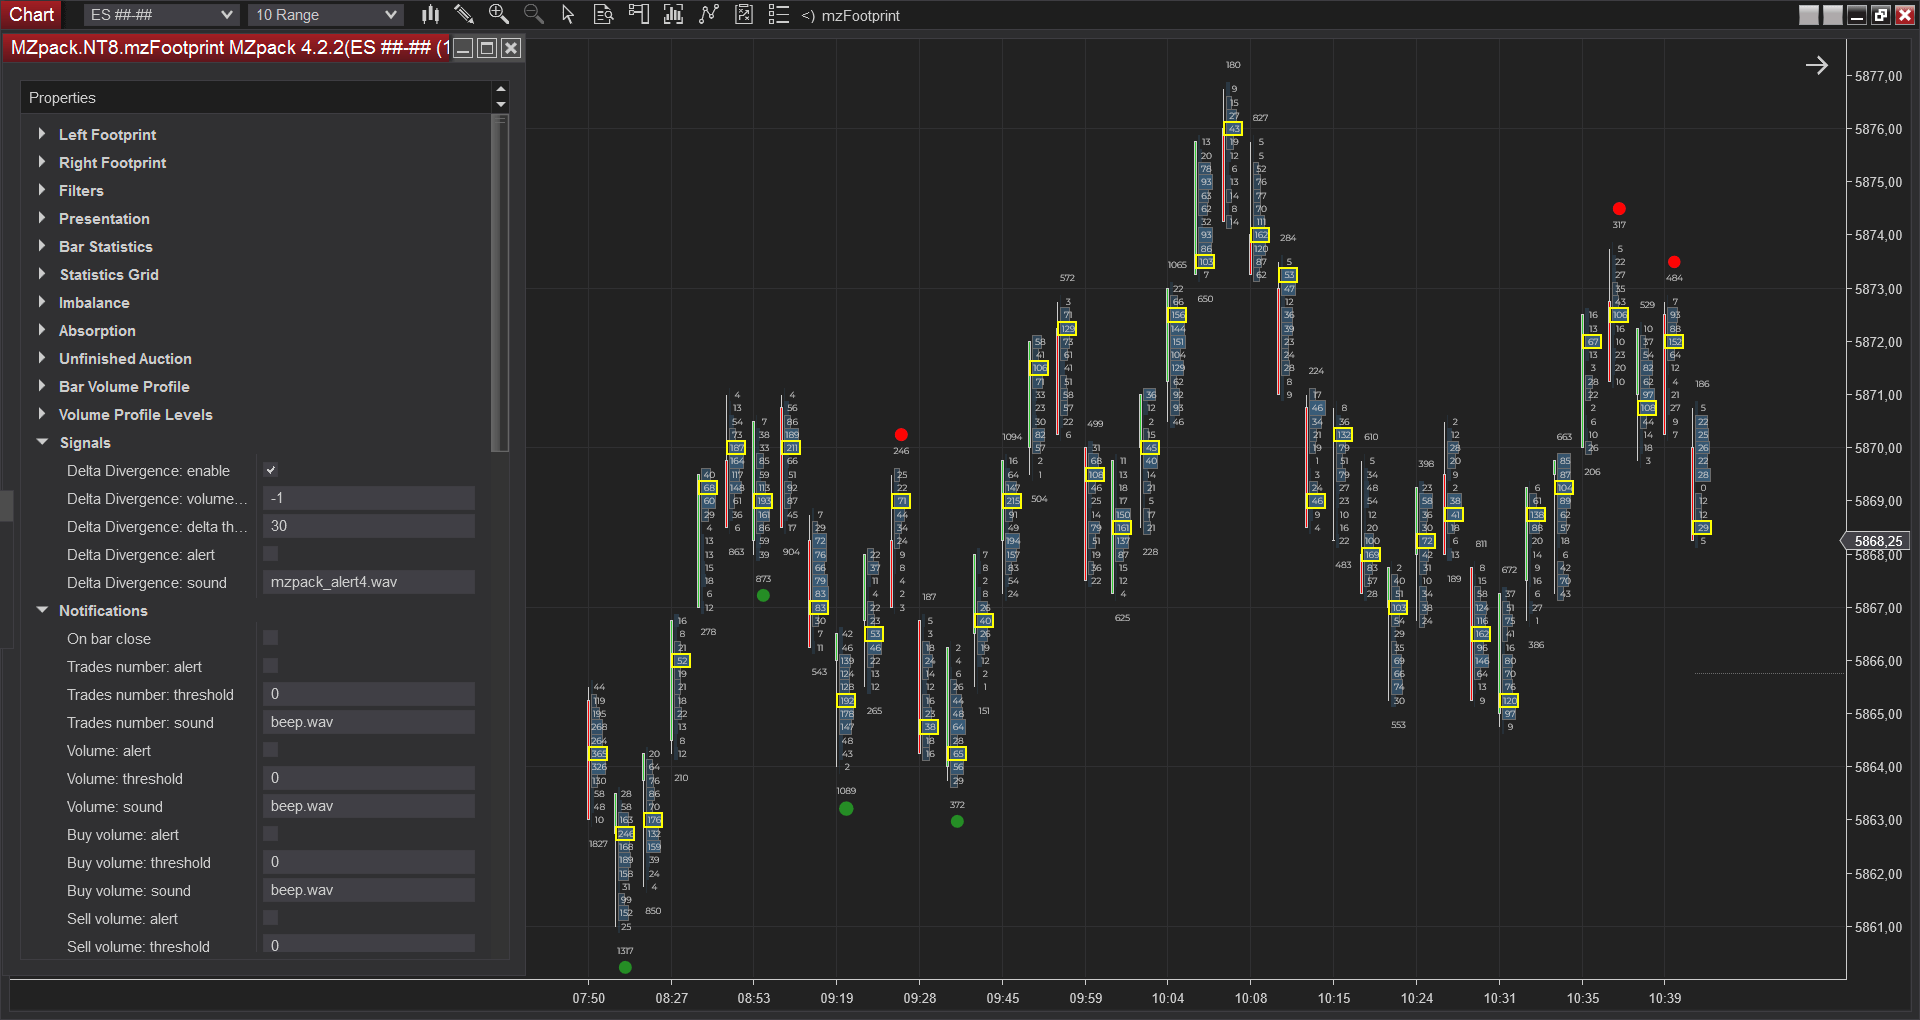Click the red delta divergence dot near 246

(x=901, y=435)
